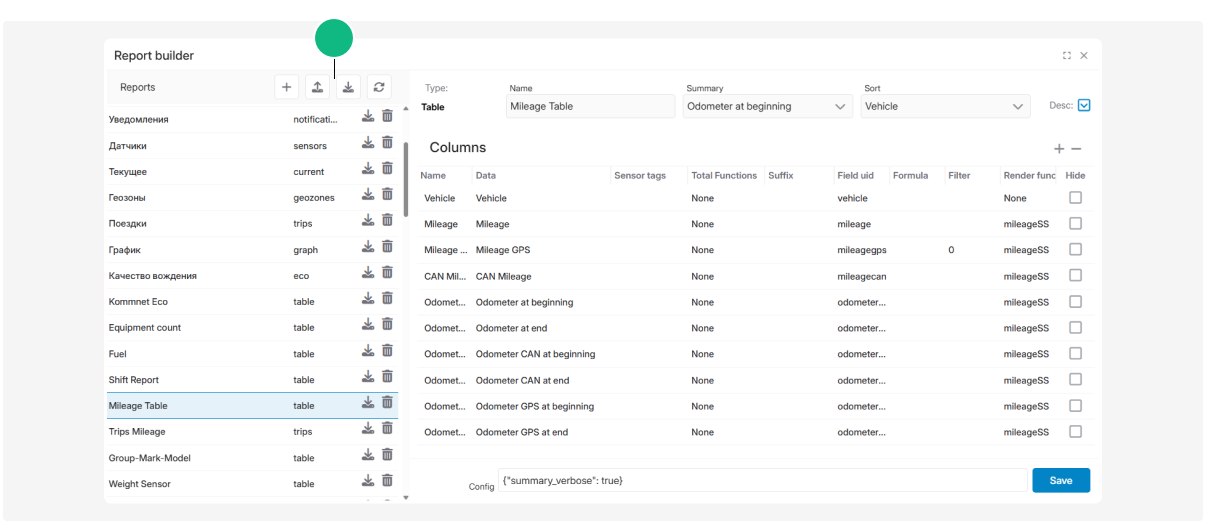The width and height of the screenshot is (1206, 524).
Task: Add a new report with plus button
Action: (x=287, y=87)
